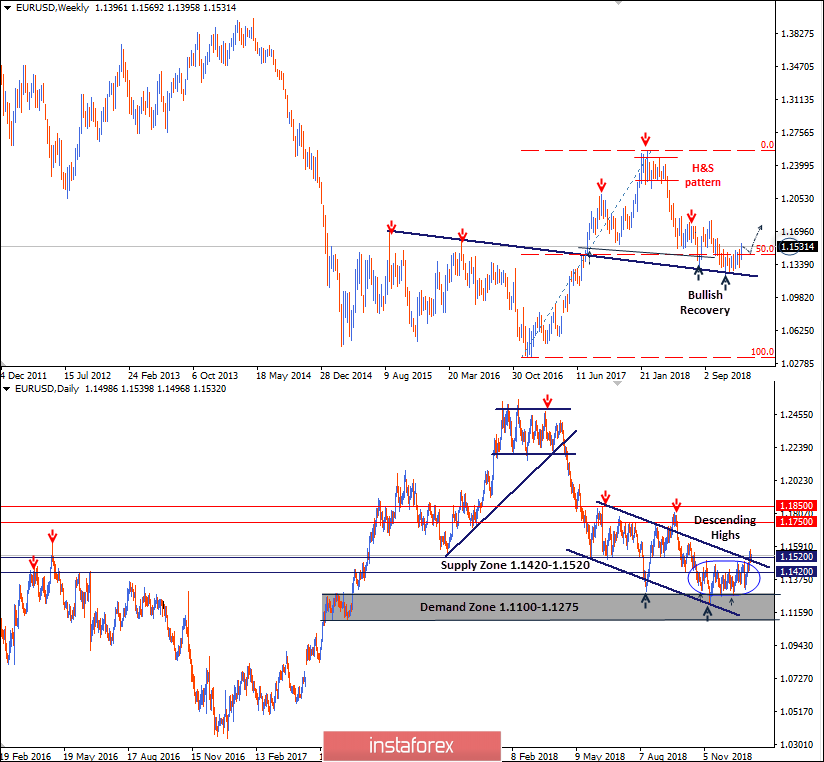Click the Supply Zone 1.1420-1.1520 label
The width and height of the screenshot is (824, 762).
click(513, 565)
